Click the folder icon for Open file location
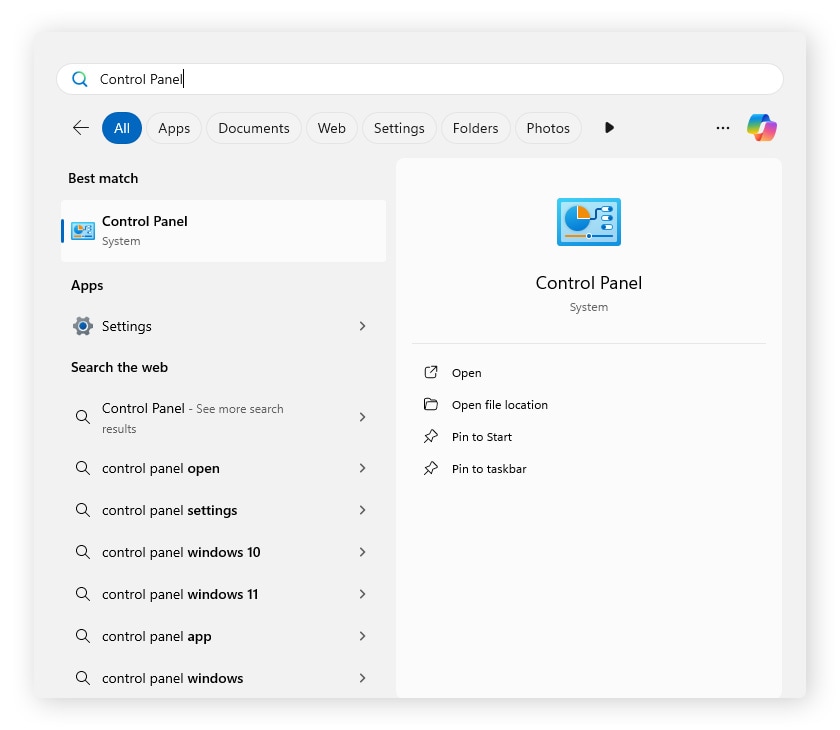Viewport: 840px width, 730px height. [431, 404]
